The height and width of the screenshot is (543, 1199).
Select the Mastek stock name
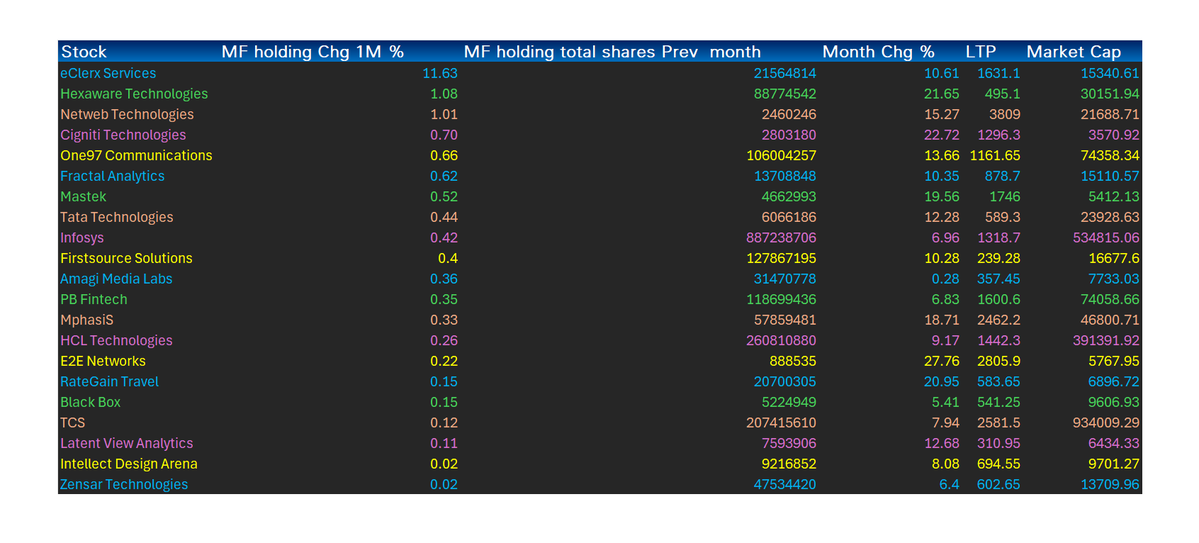pyautogui.click(x=83, y=197)
